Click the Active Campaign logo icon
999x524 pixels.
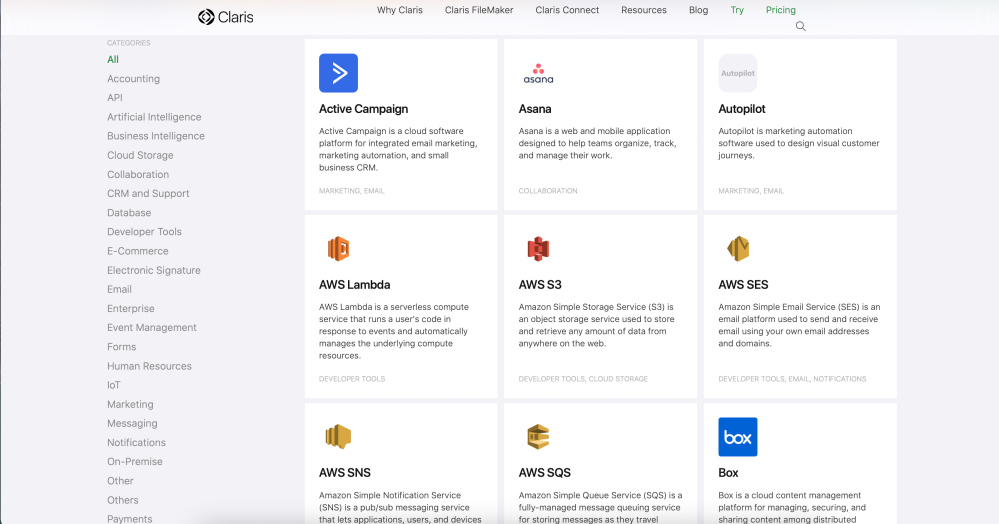pyautogui.click(x=338, y=73)
